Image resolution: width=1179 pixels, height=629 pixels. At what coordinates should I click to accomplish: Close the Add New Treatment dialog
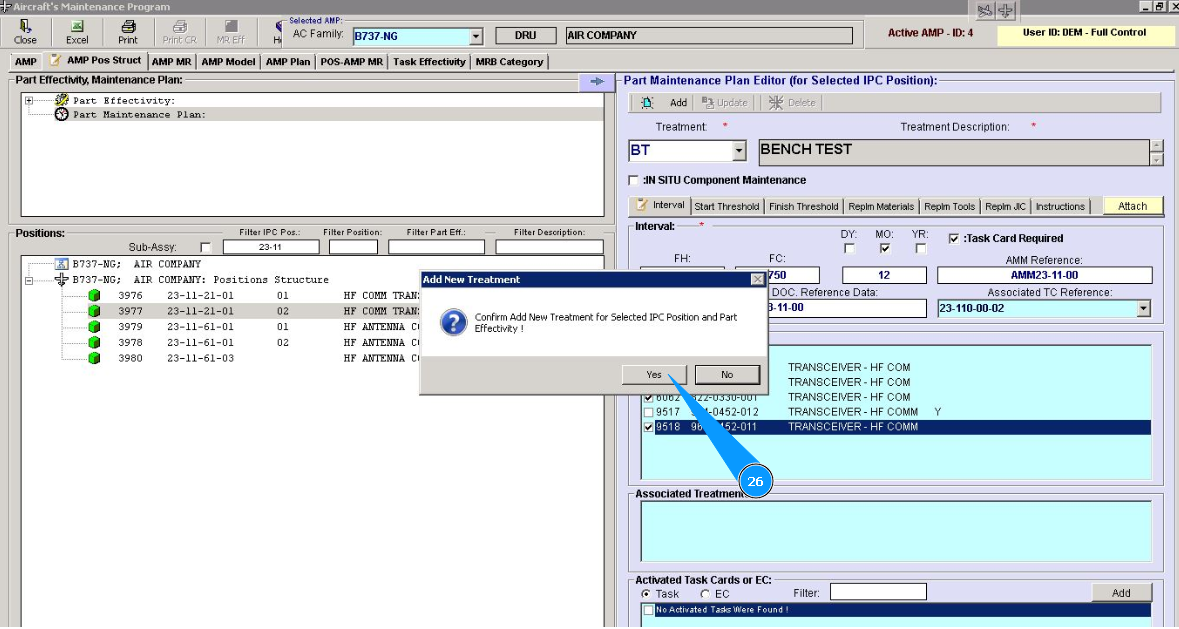coord(757,280)
